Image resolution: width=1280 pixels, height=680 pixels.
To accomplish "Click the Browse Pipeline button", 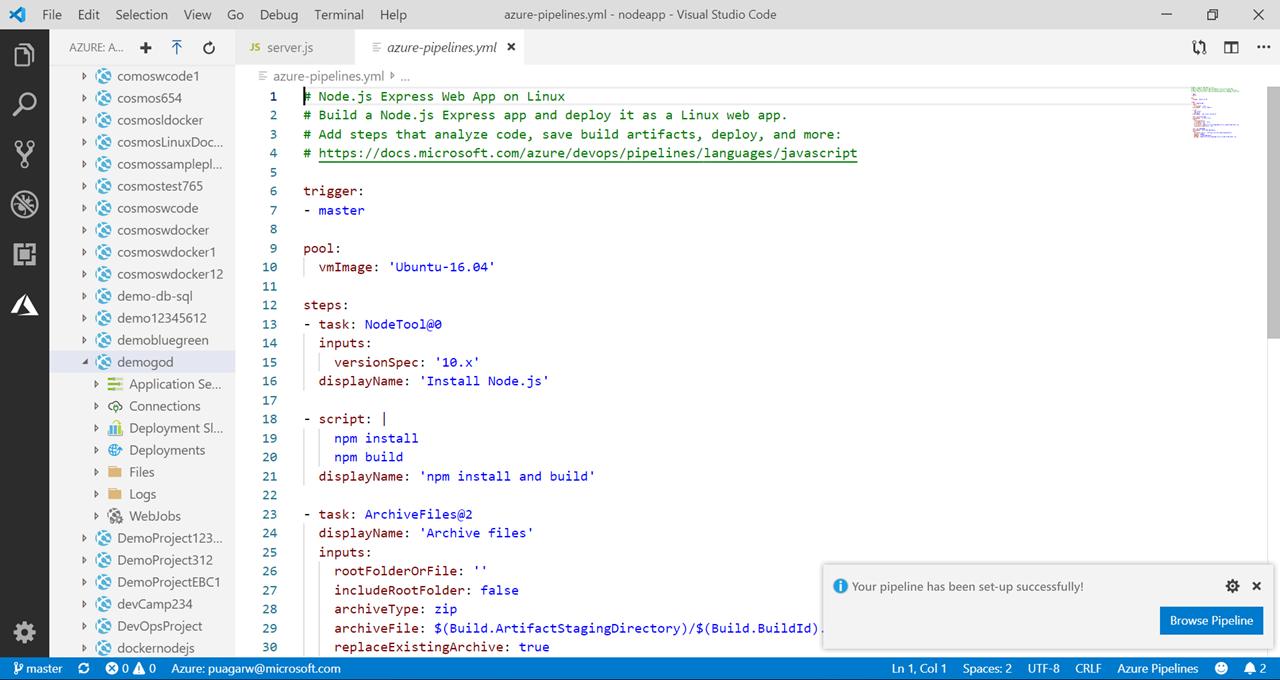I will click(x=1211, y=620).
